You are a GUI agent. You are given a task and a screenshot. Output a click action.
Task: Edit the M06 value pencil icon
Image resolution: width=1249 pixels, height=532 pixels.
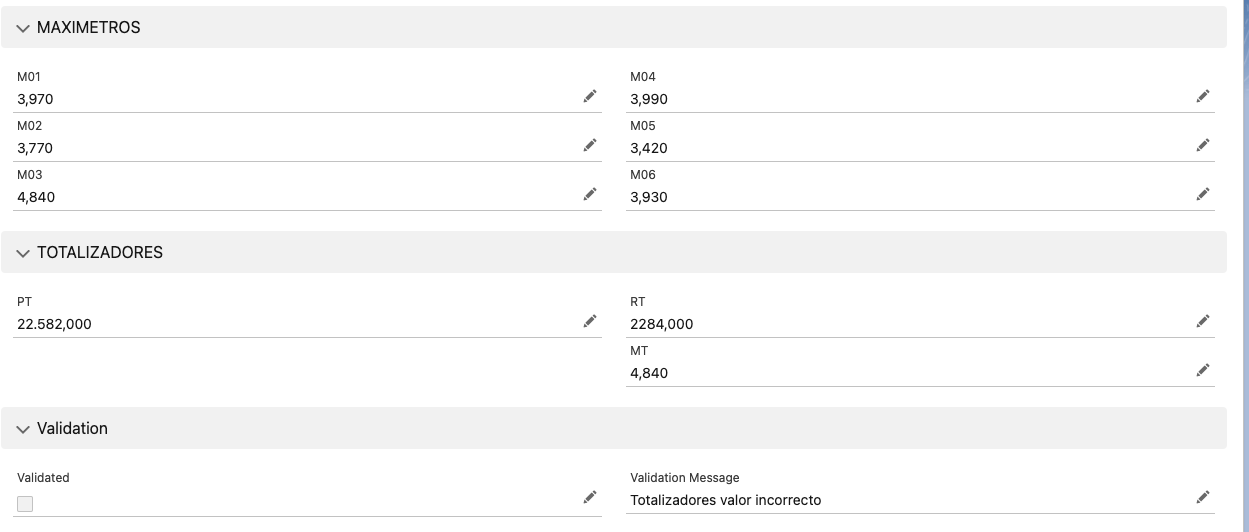click(x=1203, y=194)
